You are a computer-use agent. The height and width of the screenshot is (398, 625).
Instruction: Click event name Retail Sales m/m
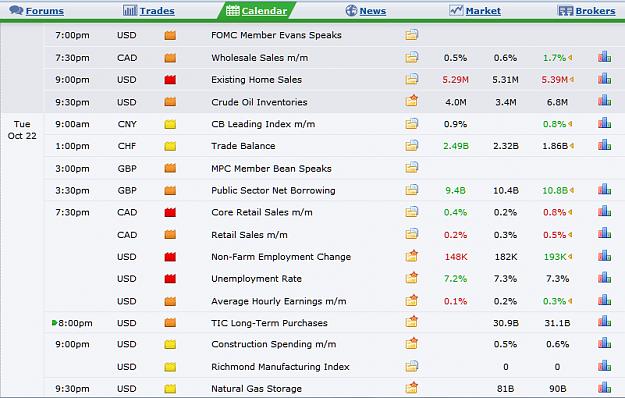click(x=249, y=235)
